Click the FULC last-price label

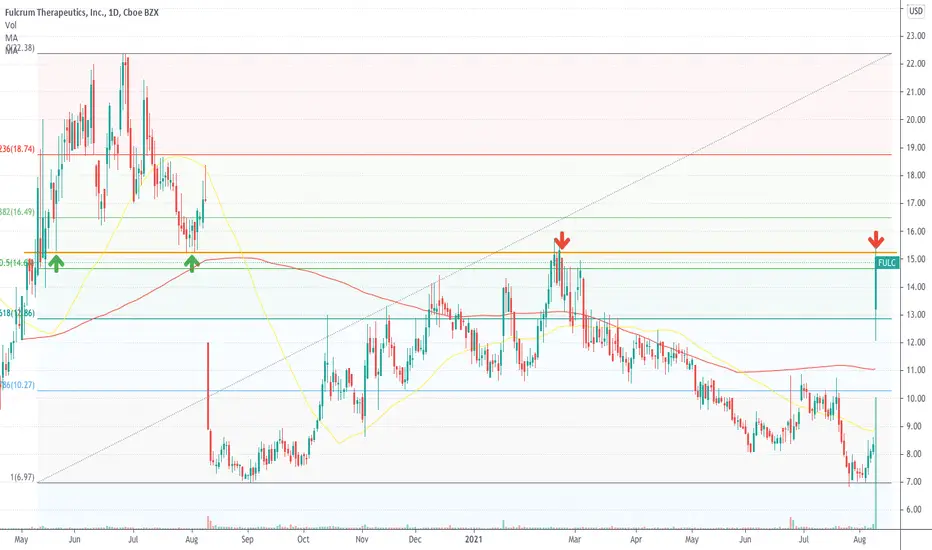[887, 263]
